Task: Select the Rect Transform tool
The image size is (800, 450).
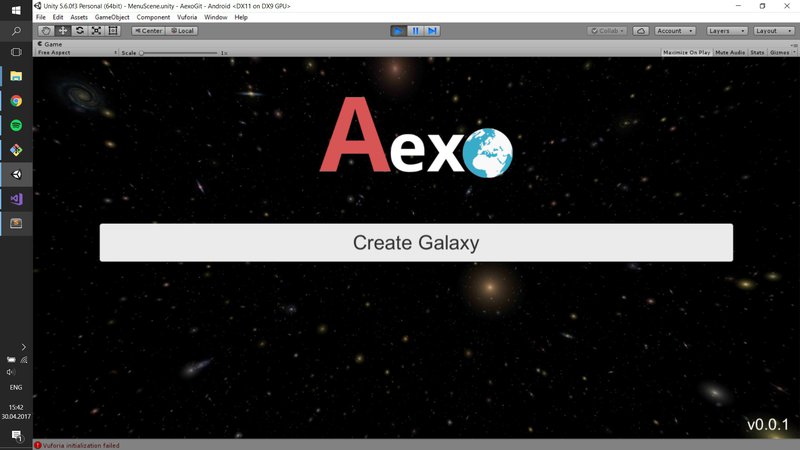Action: click(113, 31)
